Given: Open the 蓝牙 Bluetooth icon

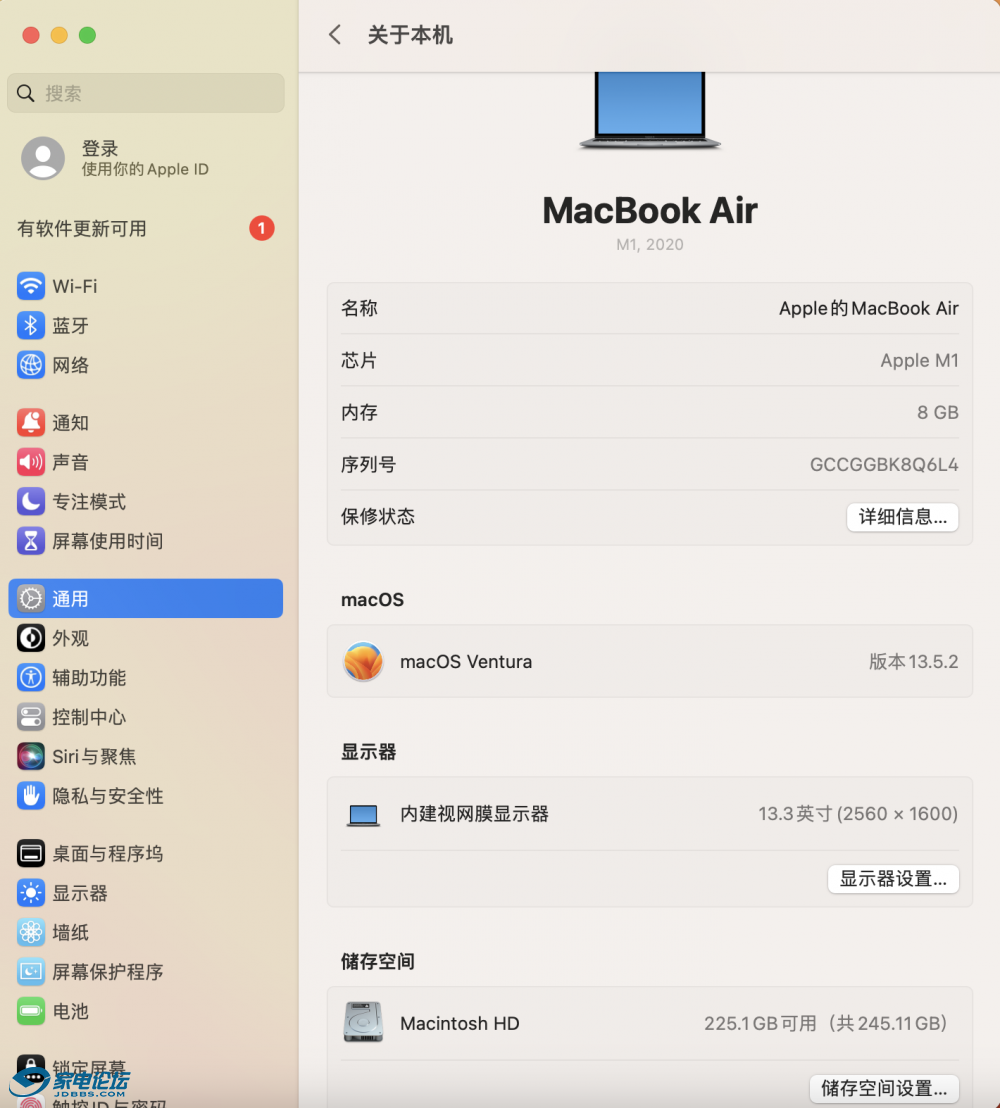Looking at the screenshot, I should (30, 326).
